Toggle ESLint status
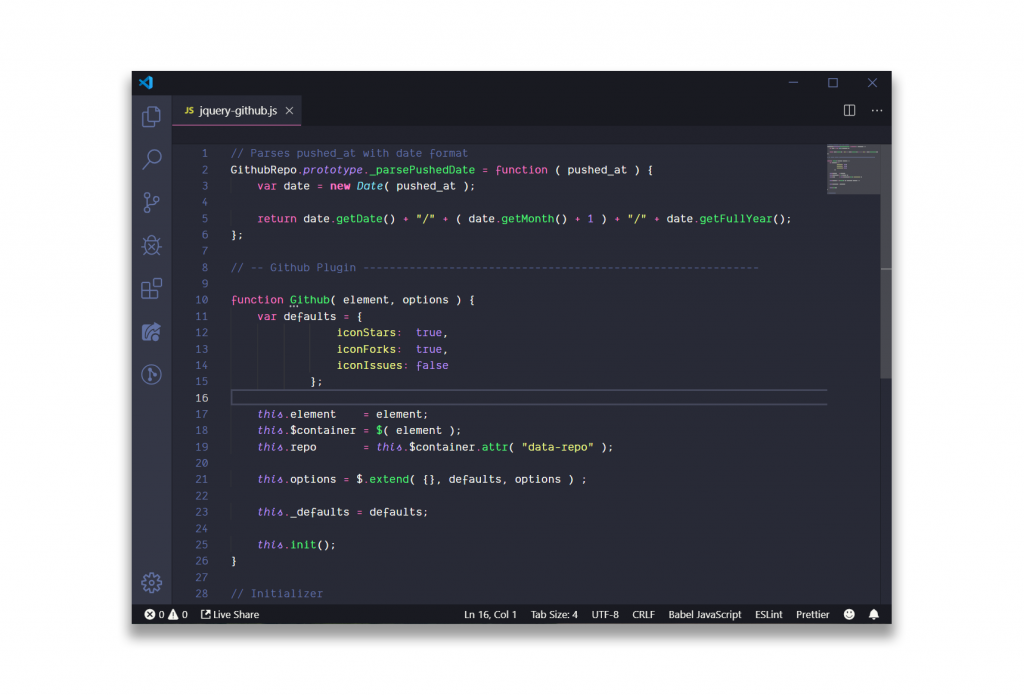 click(768, 614)
